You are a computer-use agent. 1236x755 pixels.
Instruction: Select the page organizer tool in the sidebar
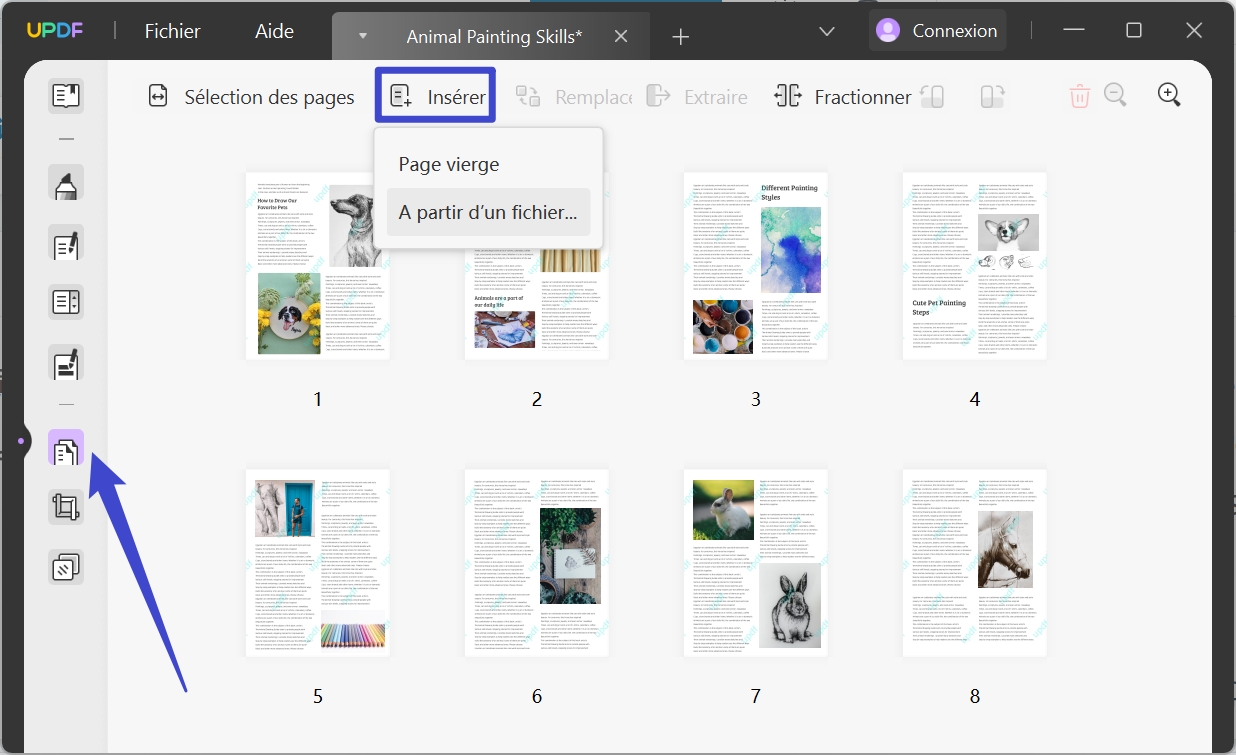(65, 450)
